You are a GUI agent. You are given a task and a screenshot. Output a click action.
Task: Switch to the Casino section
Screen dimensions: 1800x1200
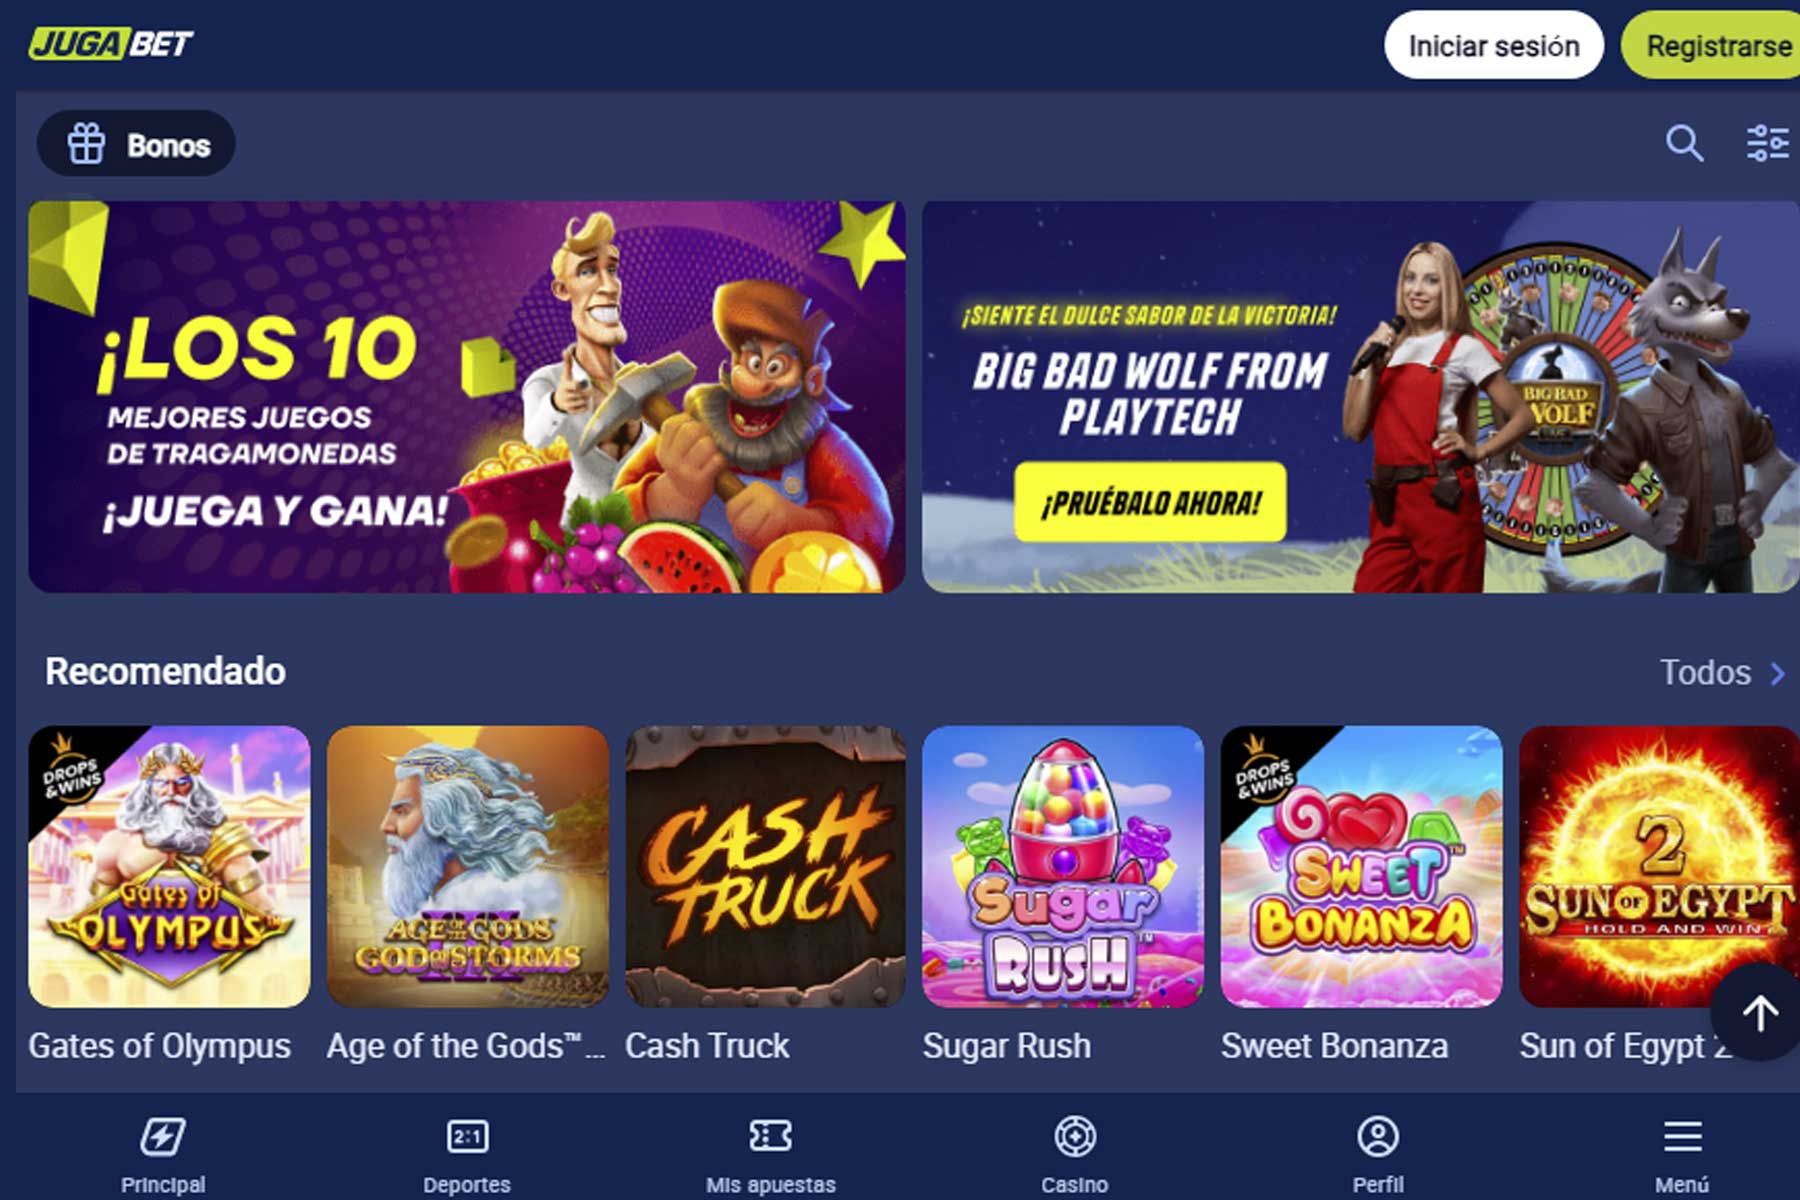click(1074, 1154)
